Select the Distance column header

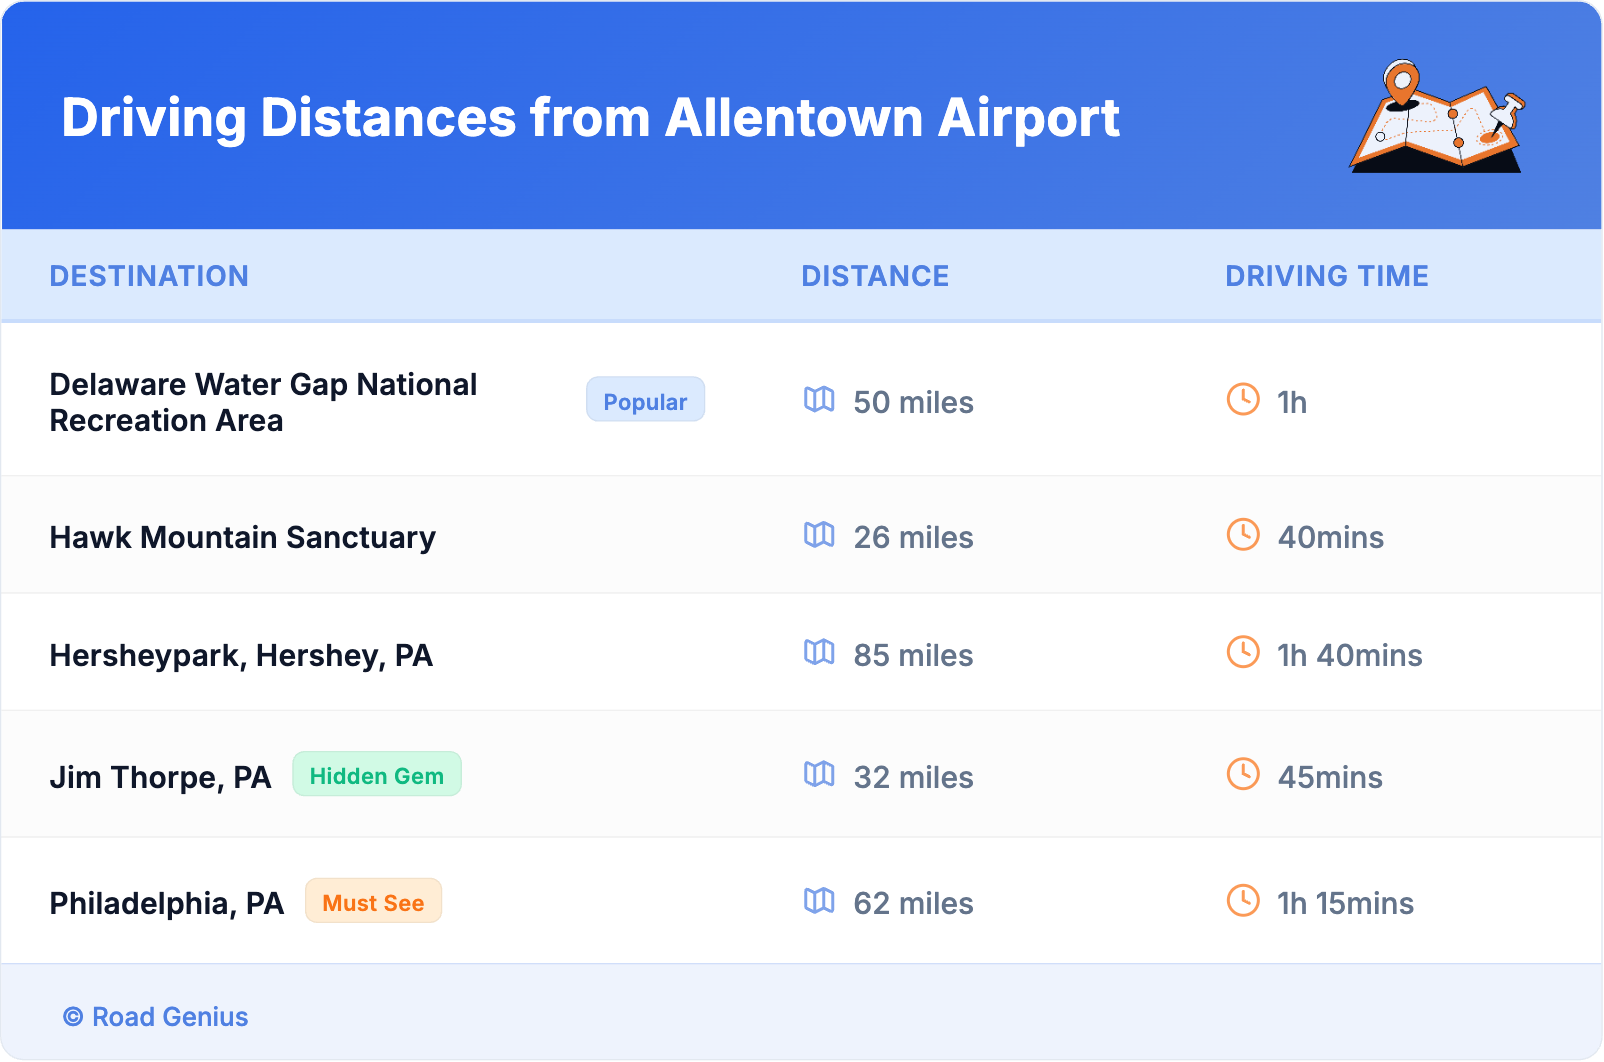click(875, 276)
